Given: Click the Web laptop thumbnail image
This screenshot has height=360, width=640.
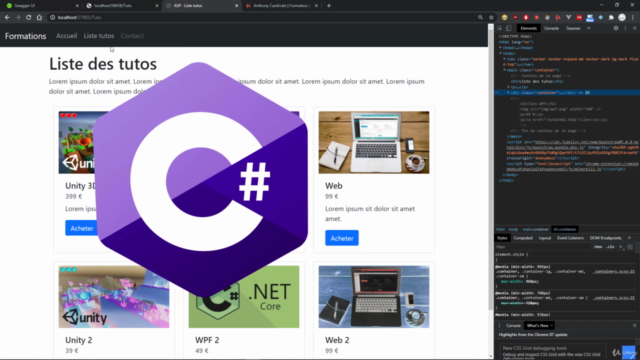Looking at the screenshot, I should tap(374, 142).
